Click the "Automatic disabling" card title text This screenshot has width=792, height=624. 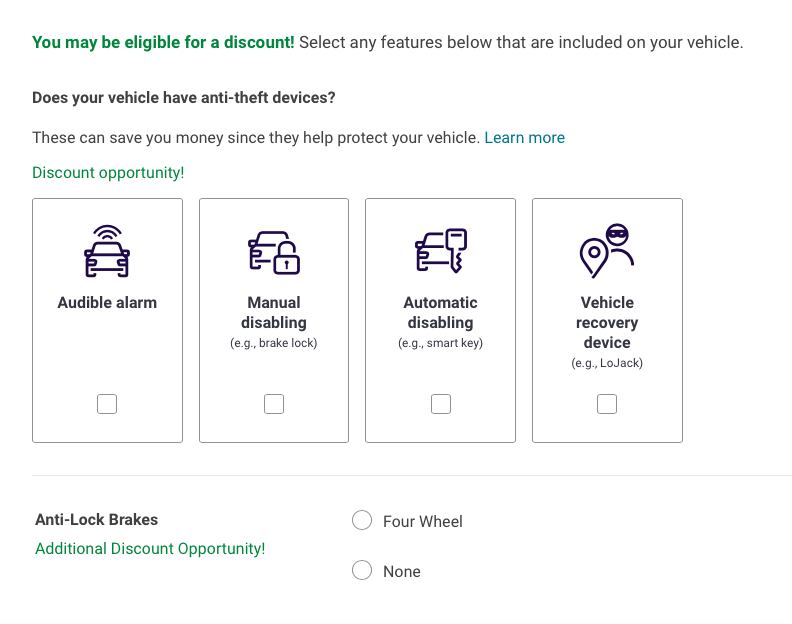point(440,312)
